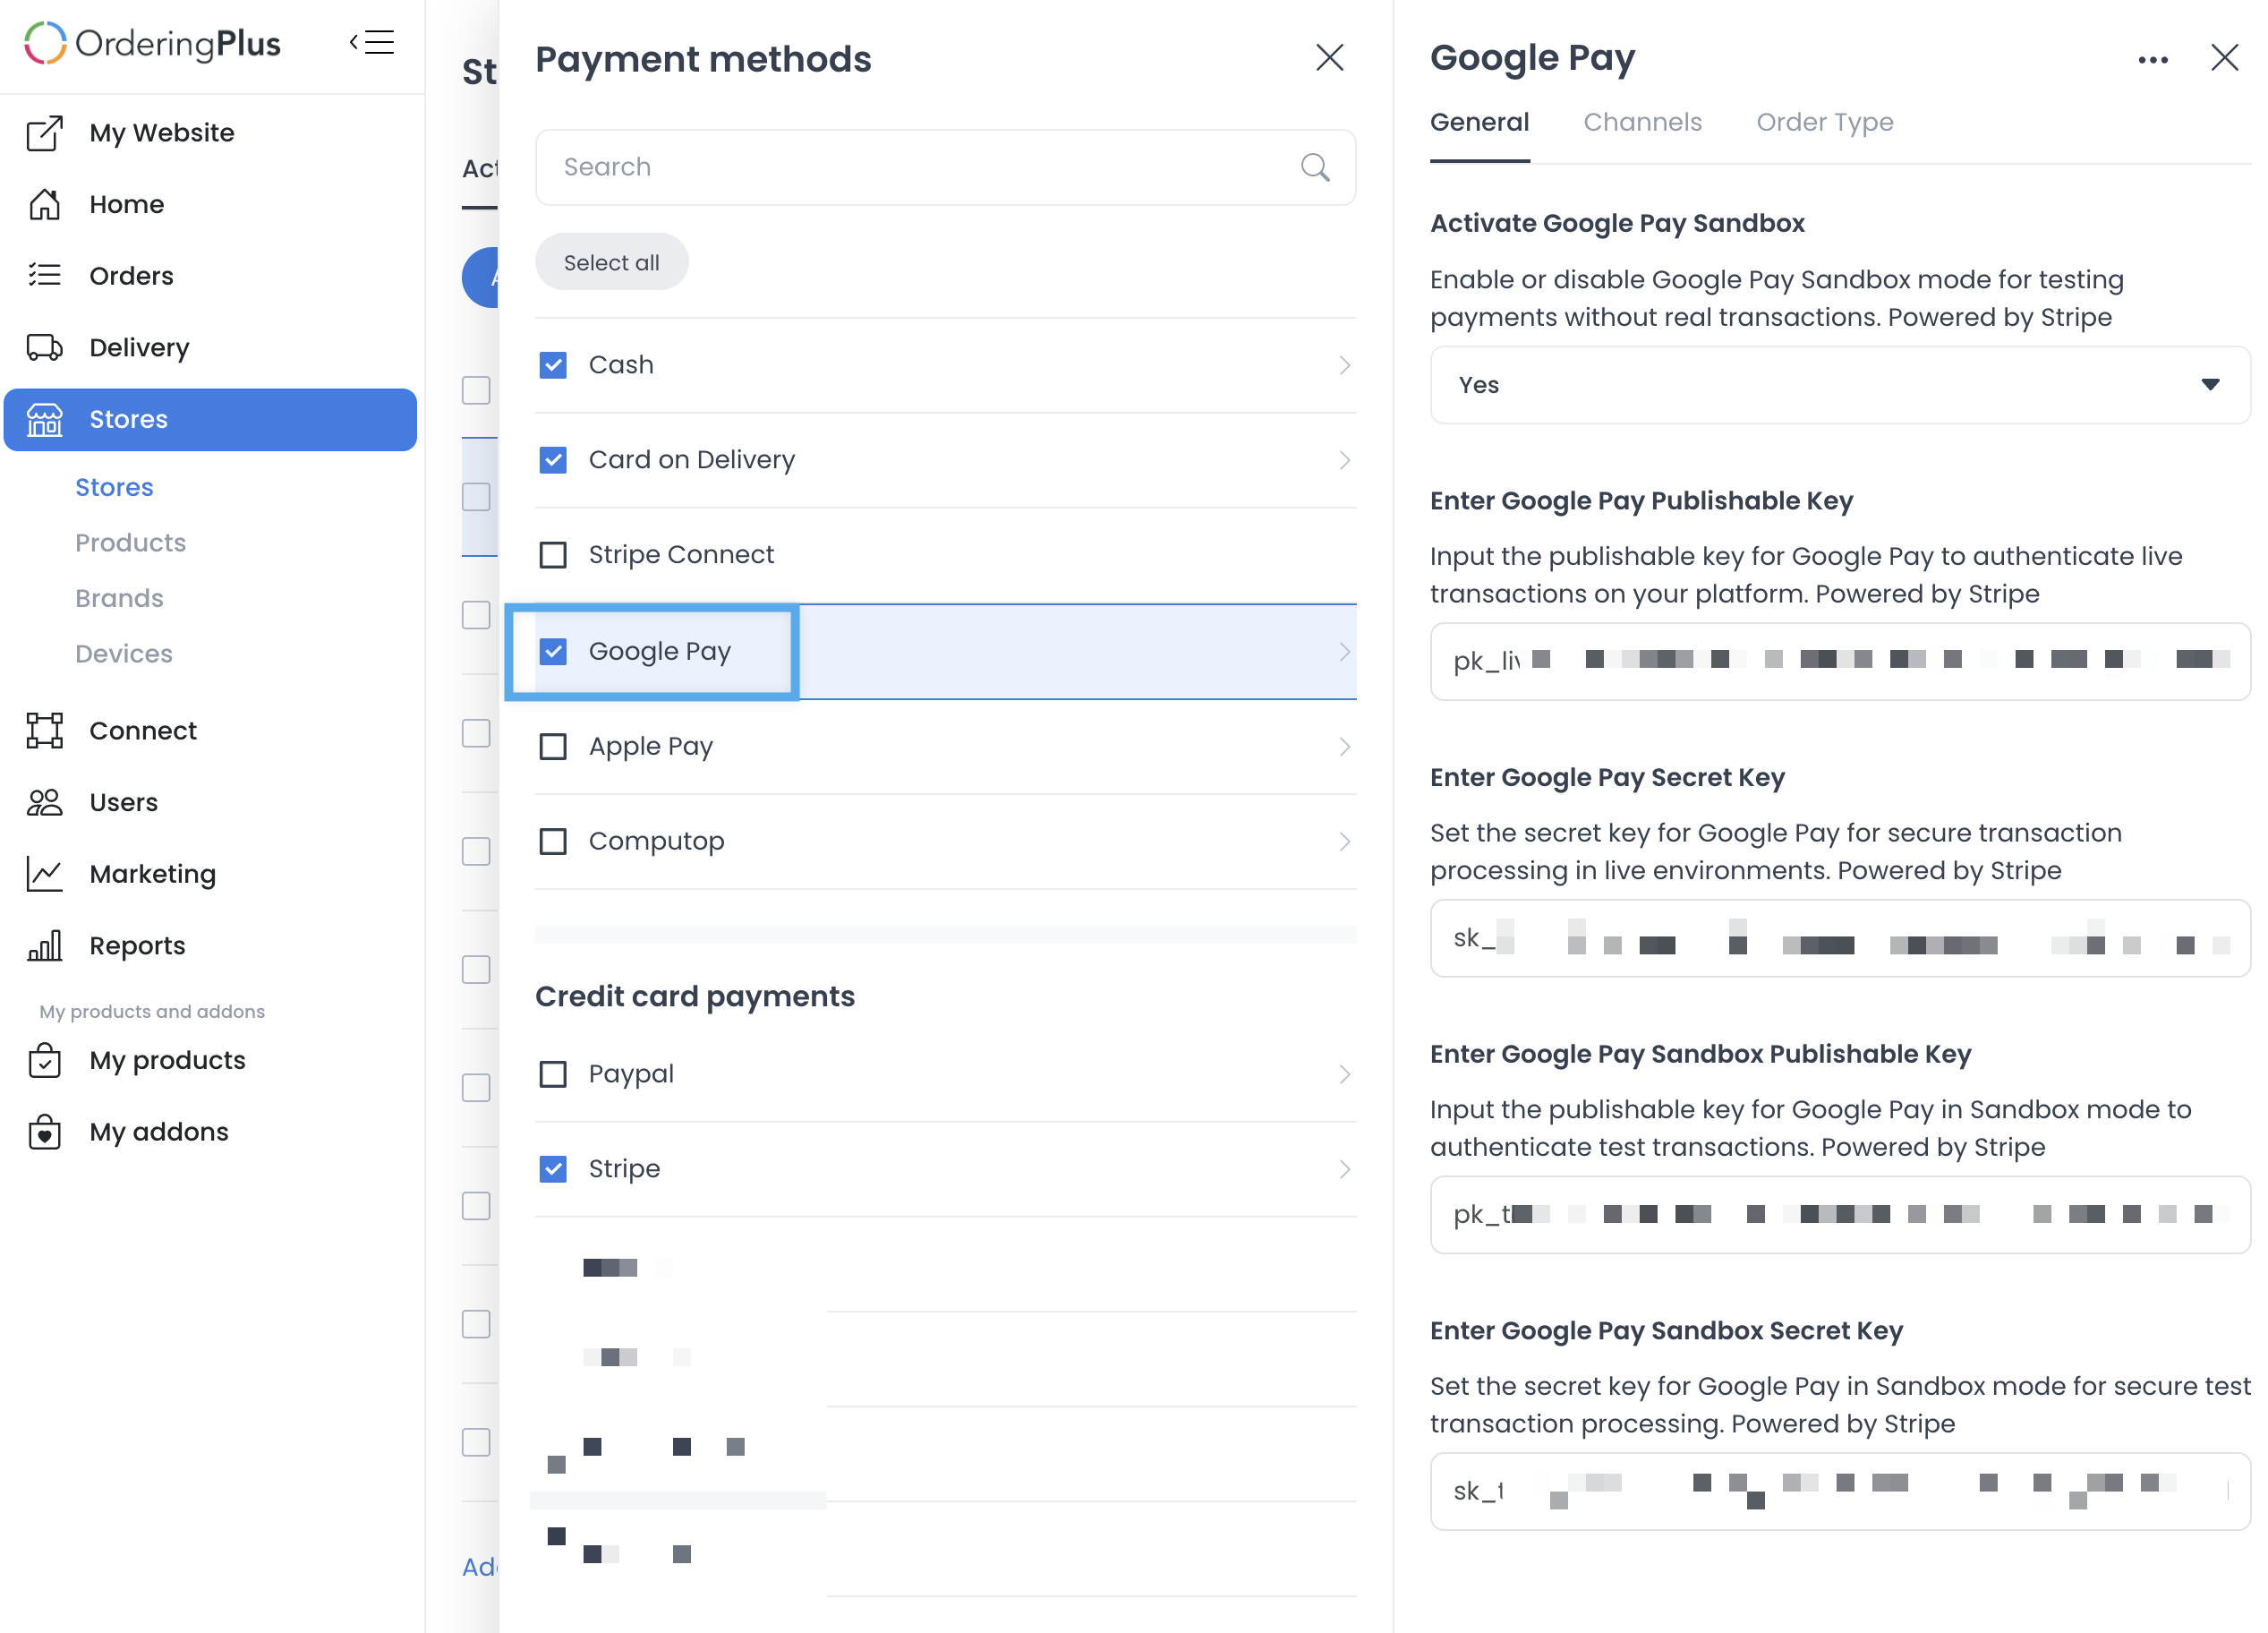Switch to the Order Type tab
Viewport: 2268px width, 1633px height.
[x=1824, y=122]
